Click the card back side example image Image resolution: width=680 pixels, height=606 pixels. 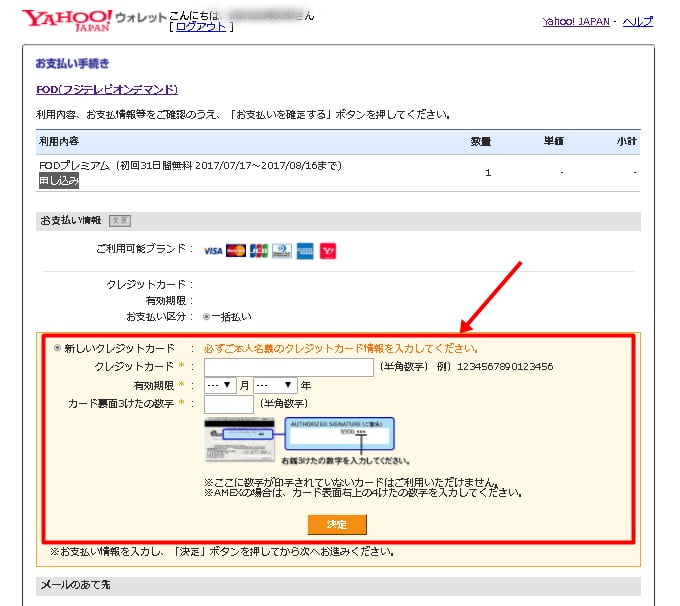coord(239,439)
